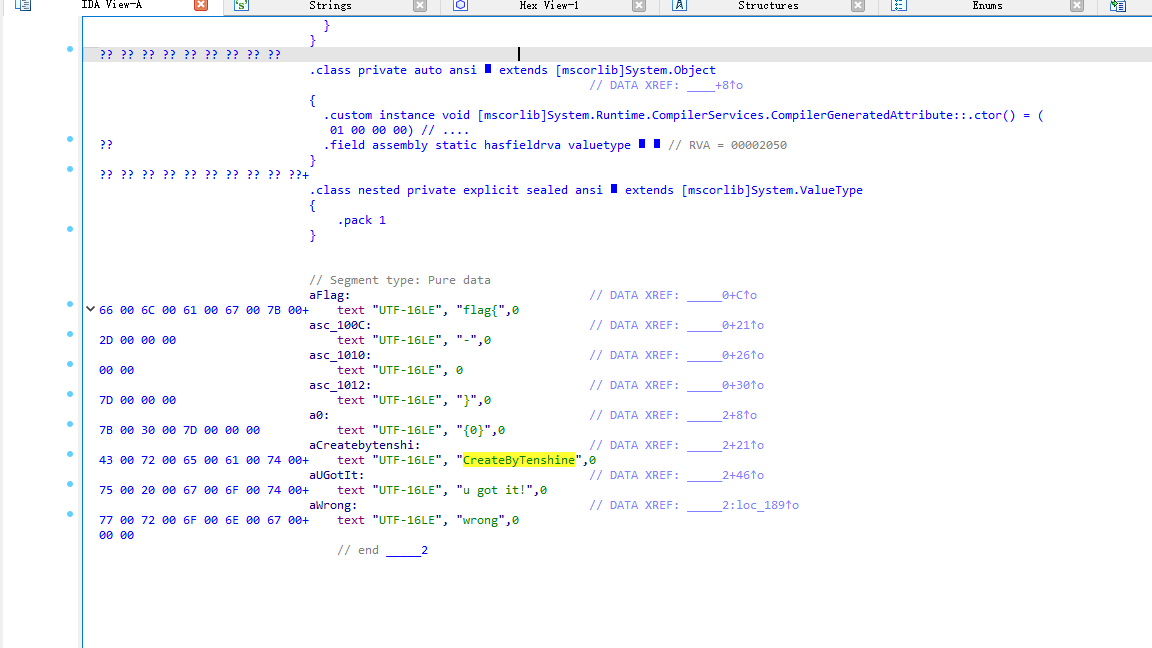Click the Structures tab icon

[x=679, y=6]
